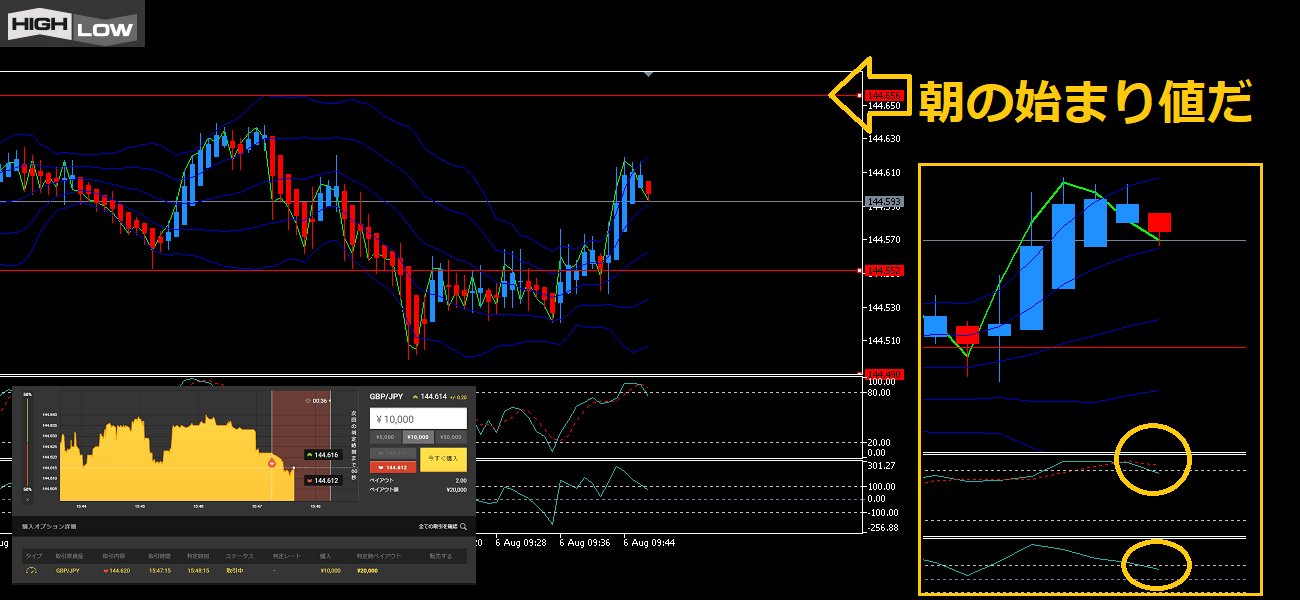
Task: Select the ¥5,000 preset amount
Action: pyautogui.click(x=384, y=437)
